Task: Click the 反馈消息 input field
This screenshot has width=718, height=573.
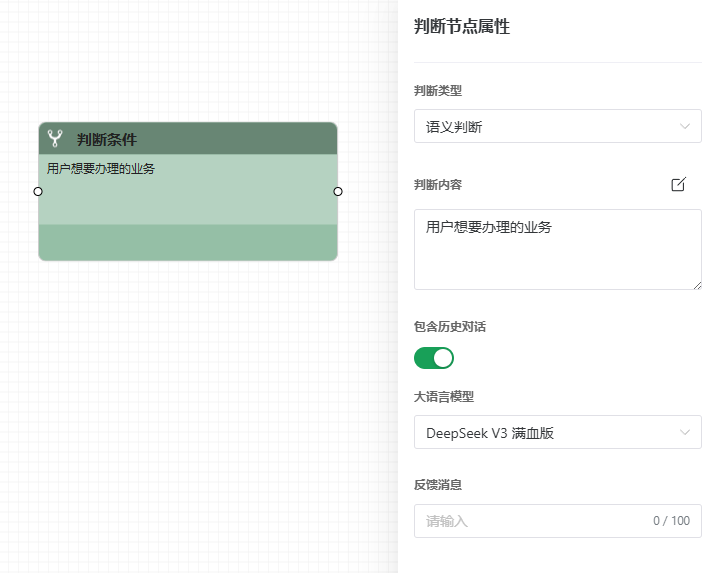Action: click(530, 521)
